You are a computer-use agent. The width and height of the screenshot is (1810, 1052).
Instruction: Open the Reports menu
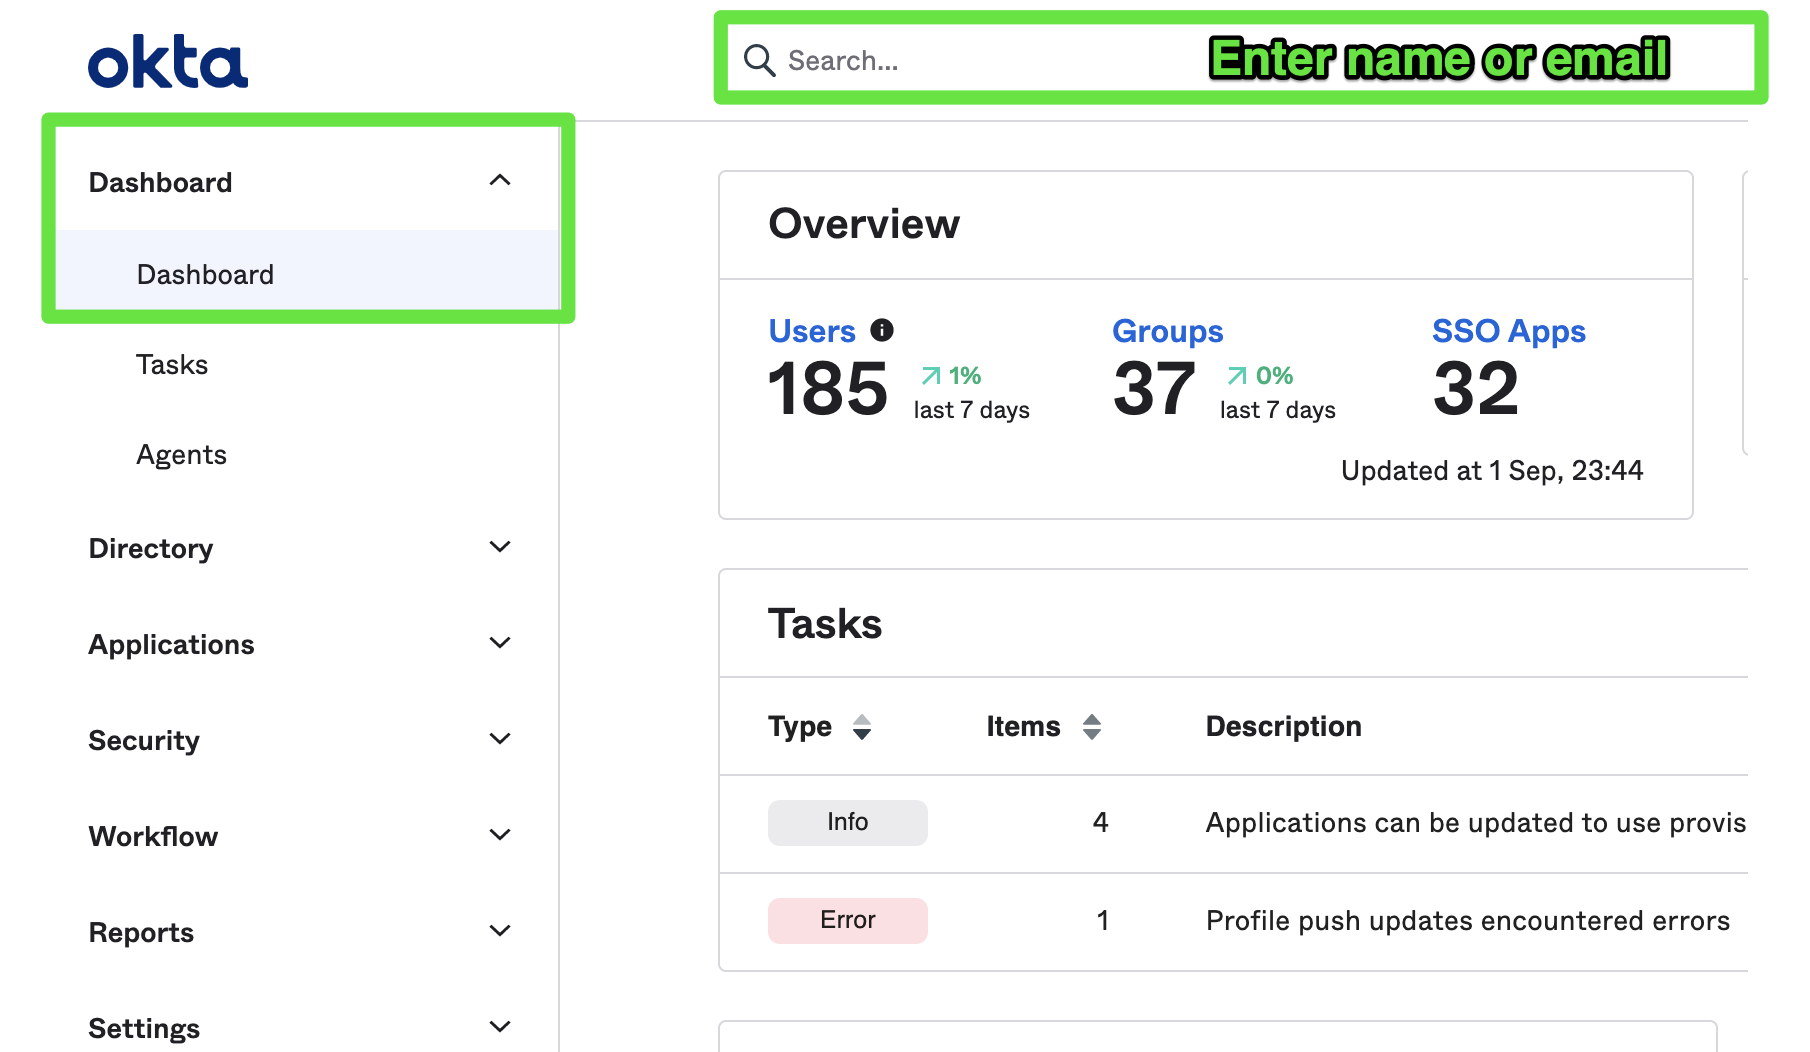pos(141,932)
